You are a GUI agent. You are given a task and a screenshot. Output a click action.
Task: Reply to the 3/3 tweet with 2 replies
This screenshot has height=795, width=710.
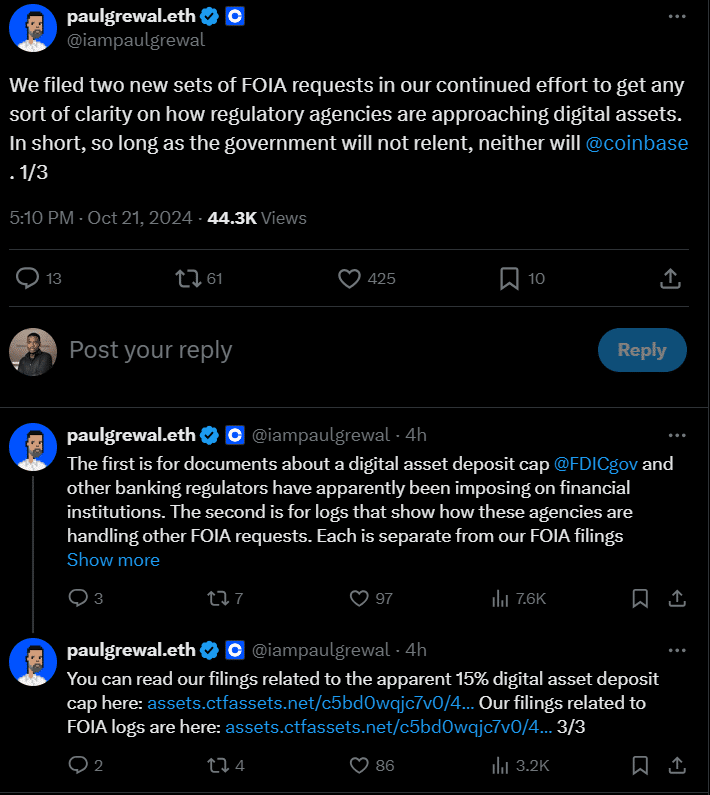pyautogui.click(x=78, y=766)
